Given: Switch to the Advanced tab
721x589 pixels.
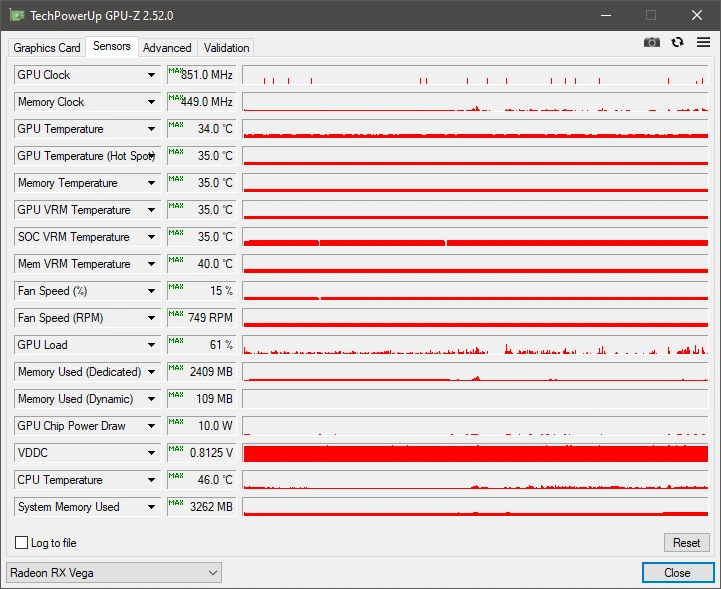Looking at the screenshot, I should 167,48.
